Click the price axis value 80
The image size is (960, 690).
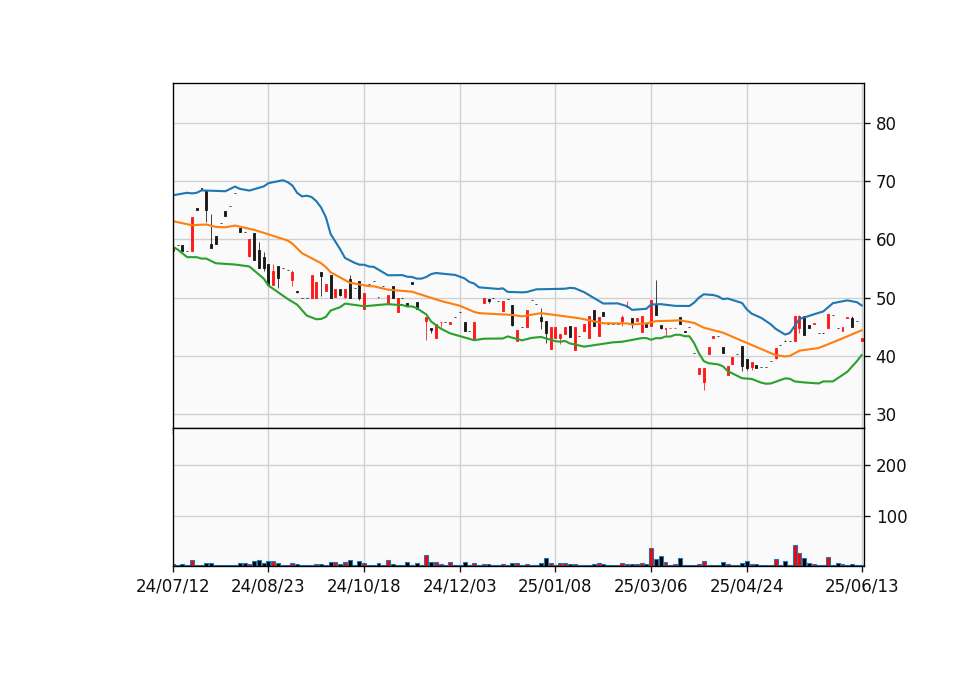pos(886,124)
